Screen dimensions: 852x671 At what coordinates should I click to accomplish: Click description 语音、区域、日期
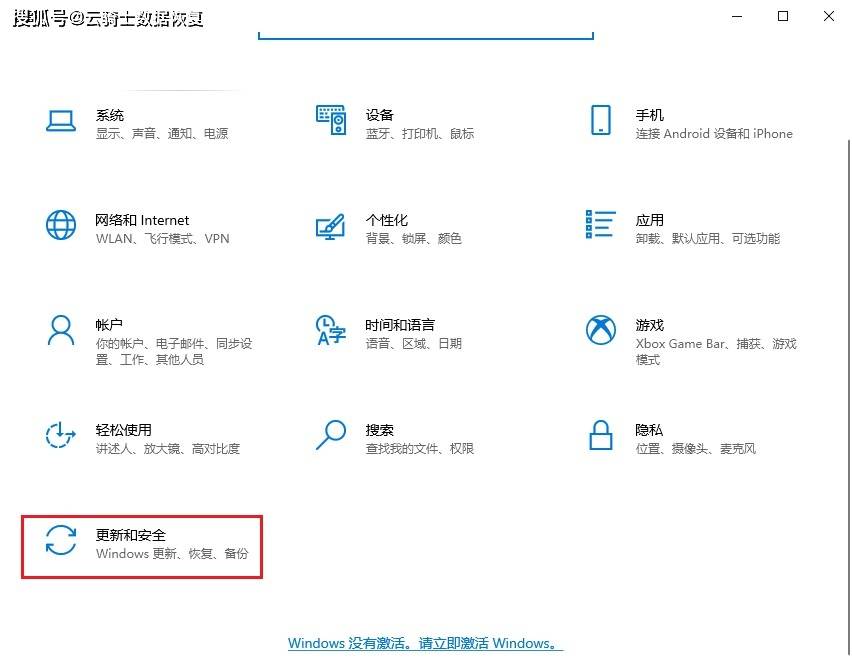414,343
